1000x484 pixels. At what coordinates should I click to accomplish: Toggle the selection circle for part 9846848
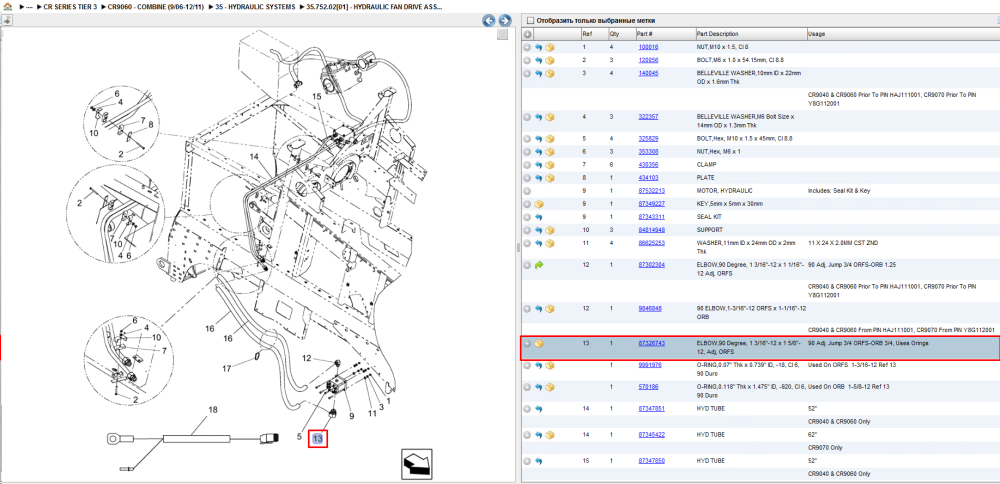pyautogui.click(x=527, y=309)
